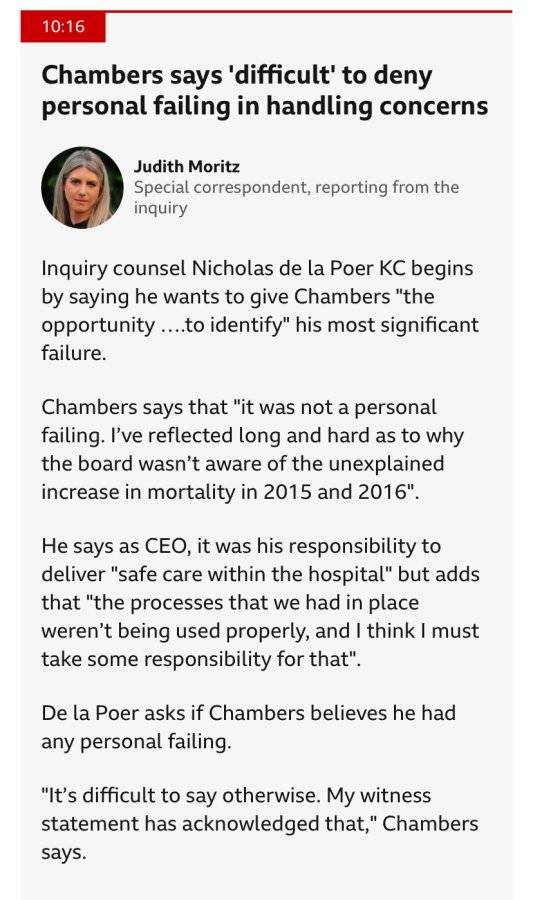Select the Judith Moritz author name
533x900 pixels.
pos(187,166)
